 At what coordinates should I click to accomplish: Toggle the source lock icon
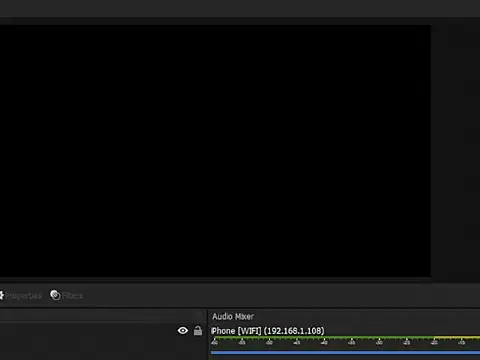click(198, 331)
